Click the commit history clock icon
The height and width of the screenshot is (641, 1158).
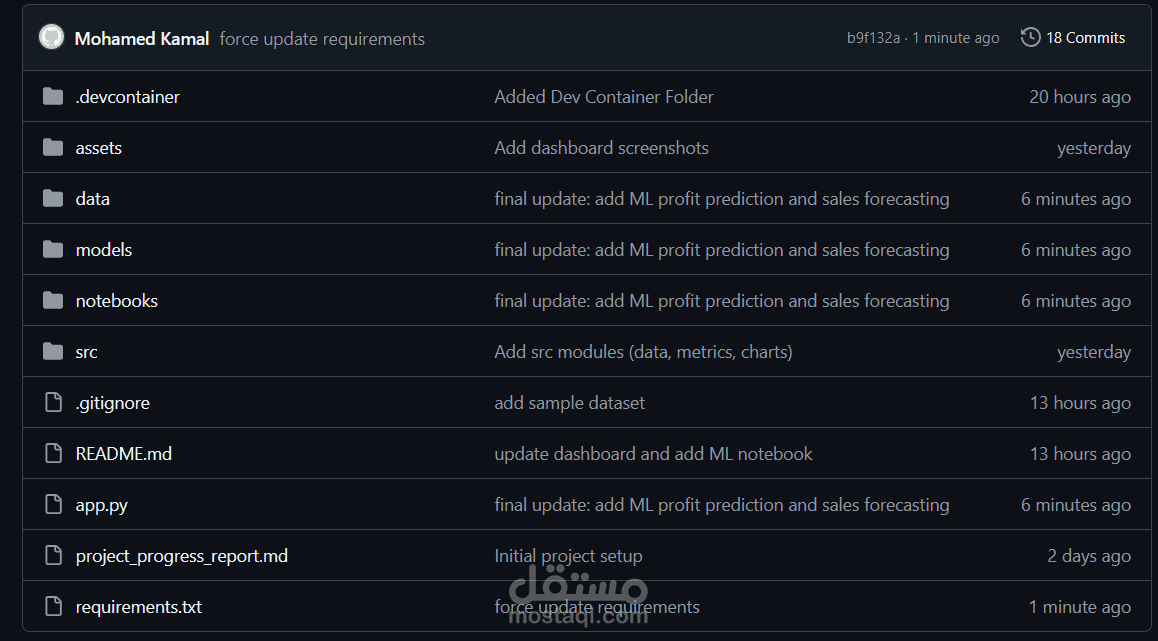(x=1030, y=38)
